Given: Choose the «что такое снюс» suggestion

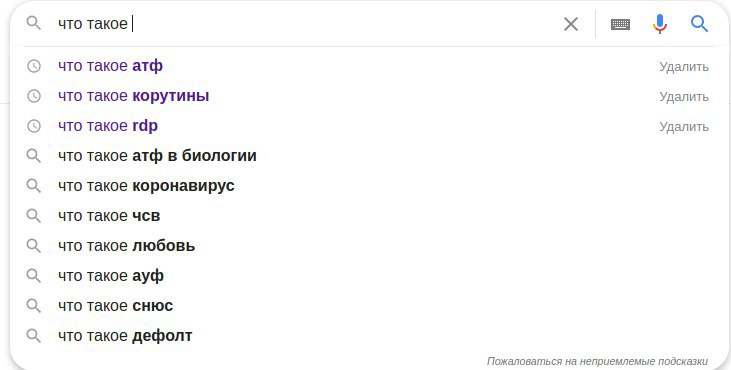Looking at the screenshot, I should (x=115, y=306).
